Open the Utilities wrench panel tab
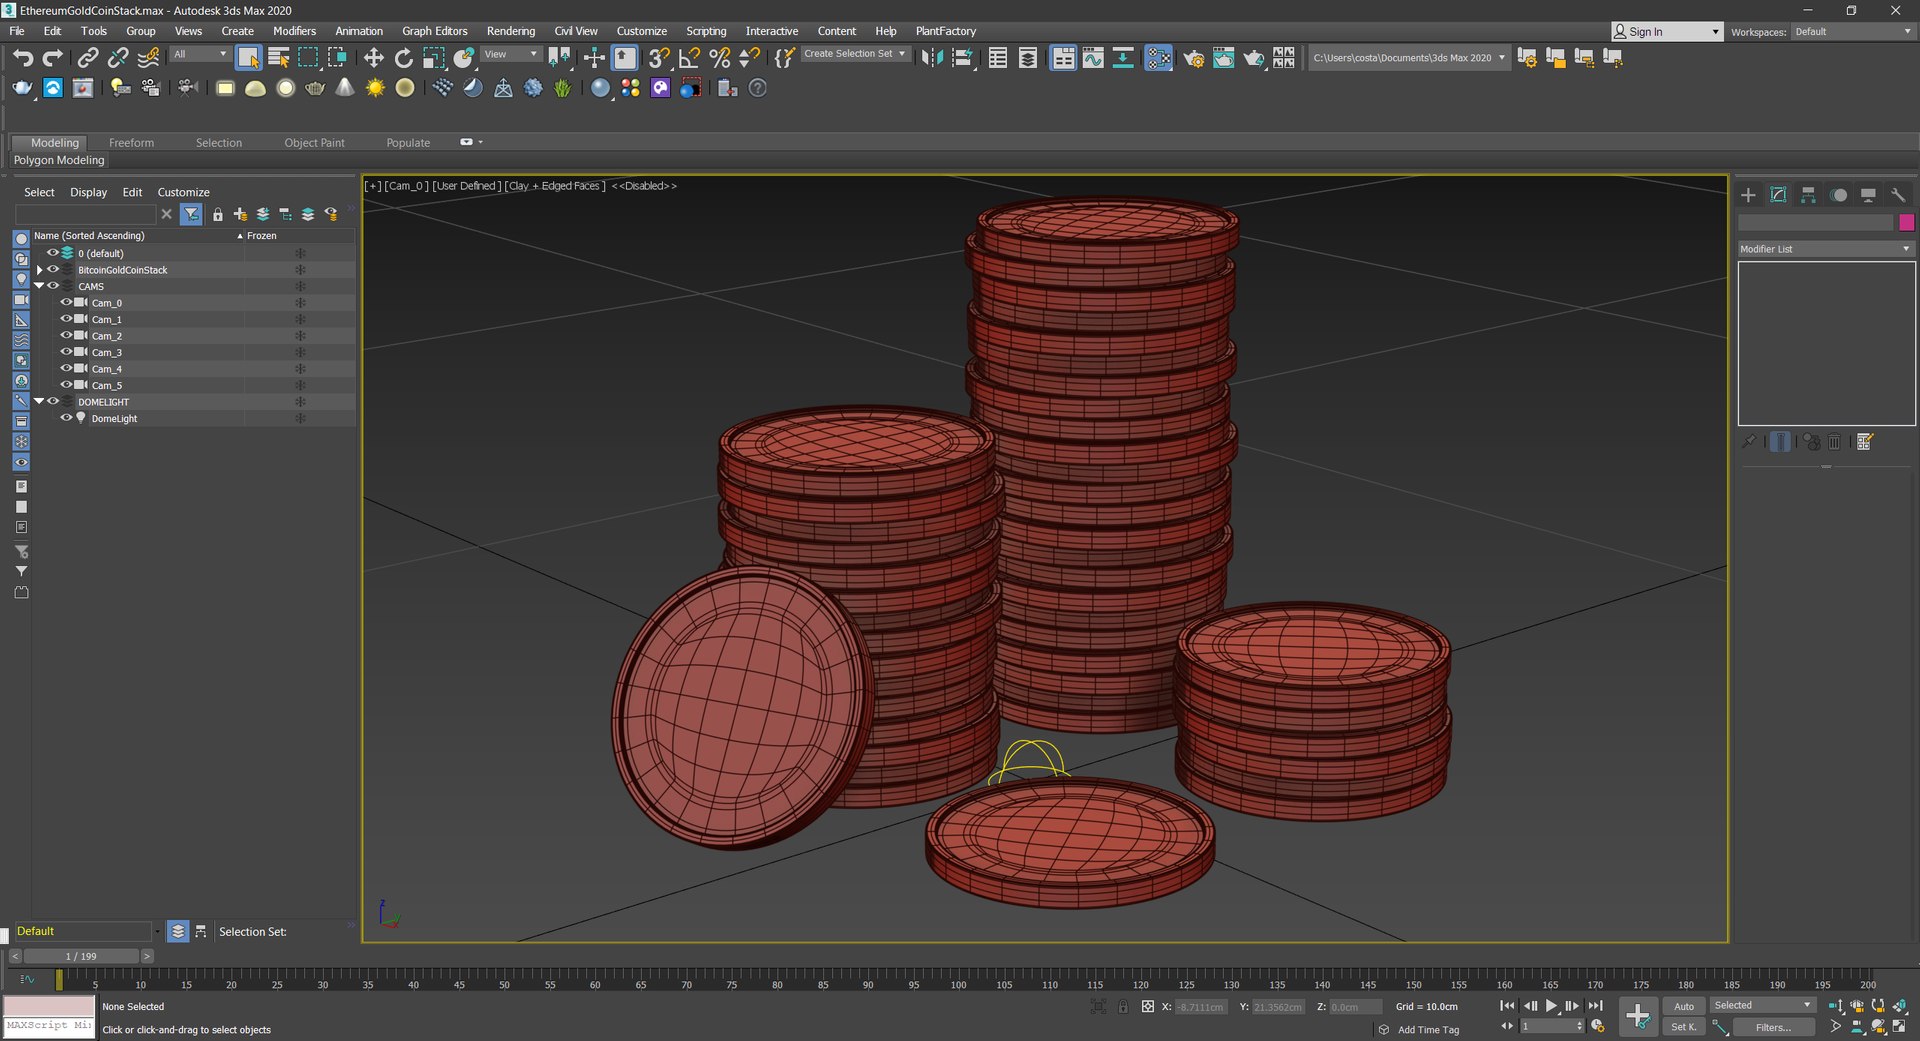Viewport: 1920px width, 1041px height. tap(1898, 195)
